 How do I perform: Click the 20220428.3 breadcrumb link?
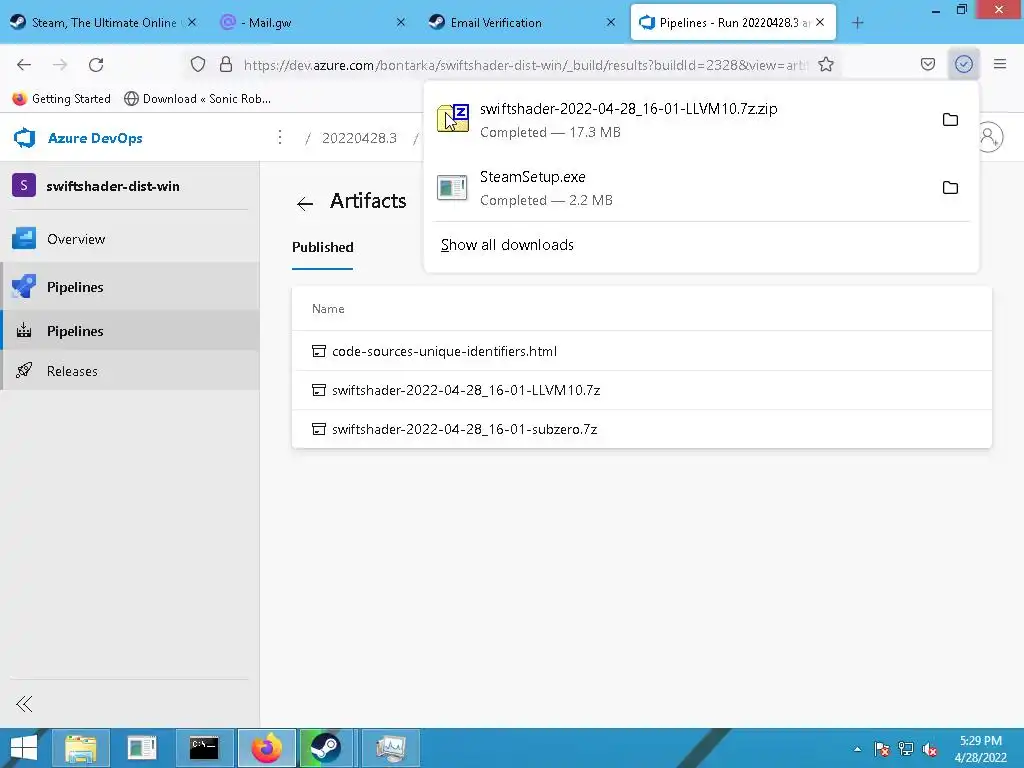[359, 138]
